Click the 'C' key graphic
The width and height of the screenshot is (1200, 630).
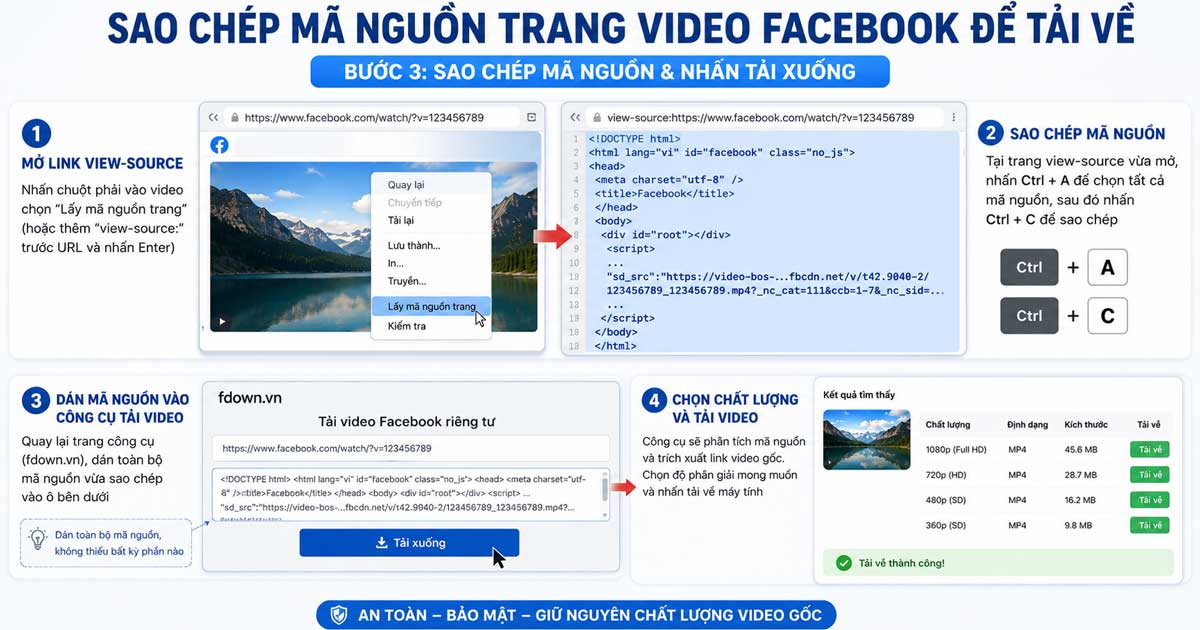(1107, 316)
